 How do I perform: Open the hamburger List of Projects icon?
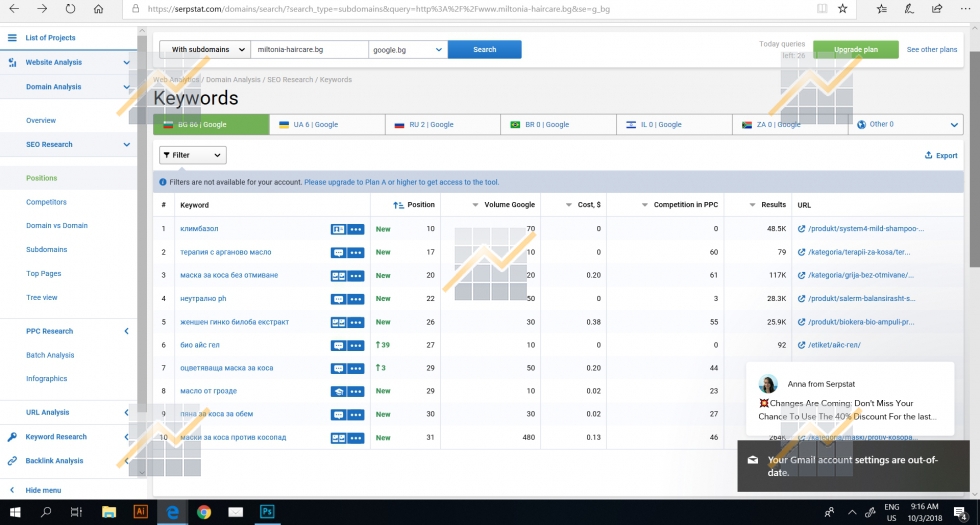(x=12, y=38)
